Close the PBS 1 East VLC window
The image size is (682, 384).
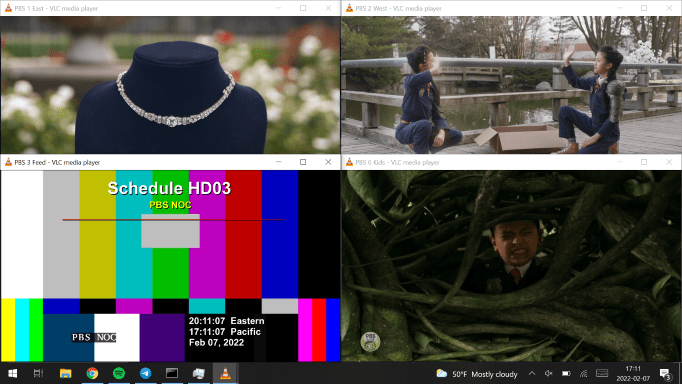328,8
